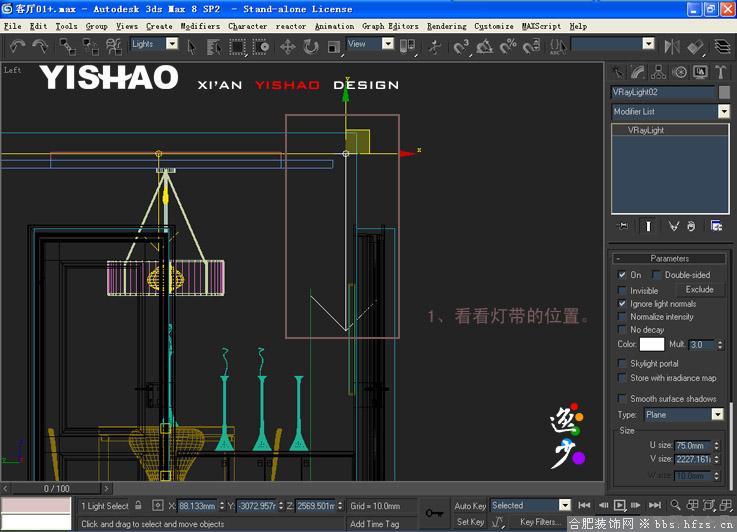Toggle the 3D Snaps icon

(x=461, y=47)
